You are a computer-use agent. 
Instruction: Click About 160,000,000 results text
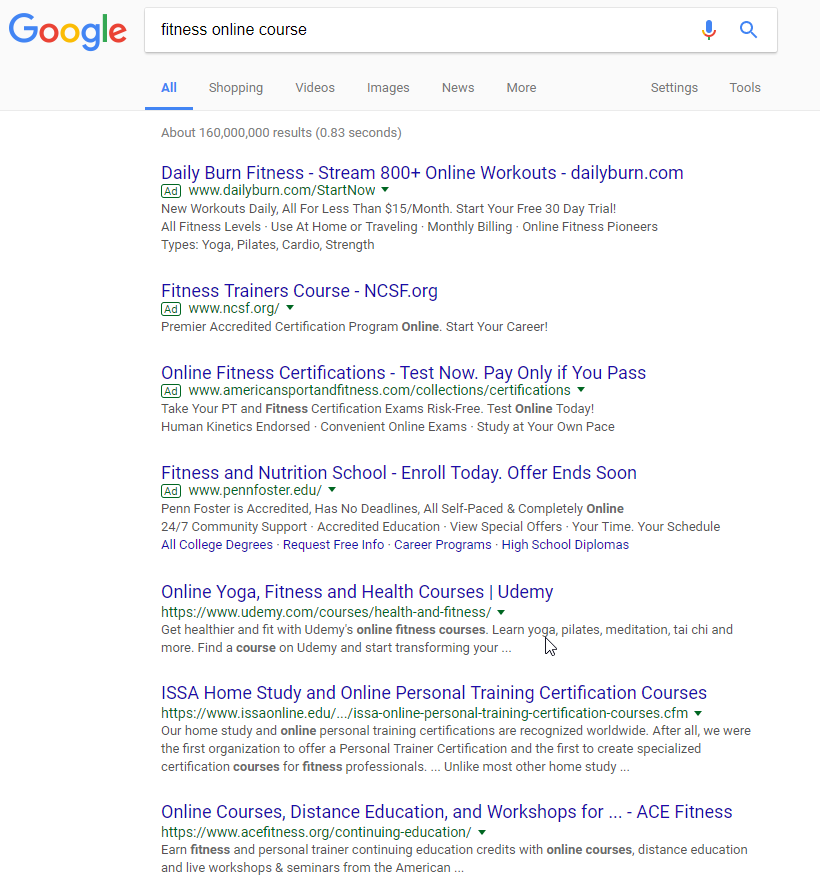(x=281, y=132)
